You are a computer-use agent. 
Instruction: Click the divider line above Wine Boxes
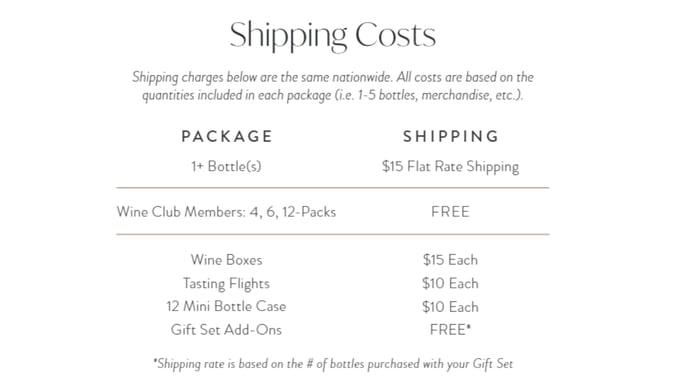pos(333,234)
